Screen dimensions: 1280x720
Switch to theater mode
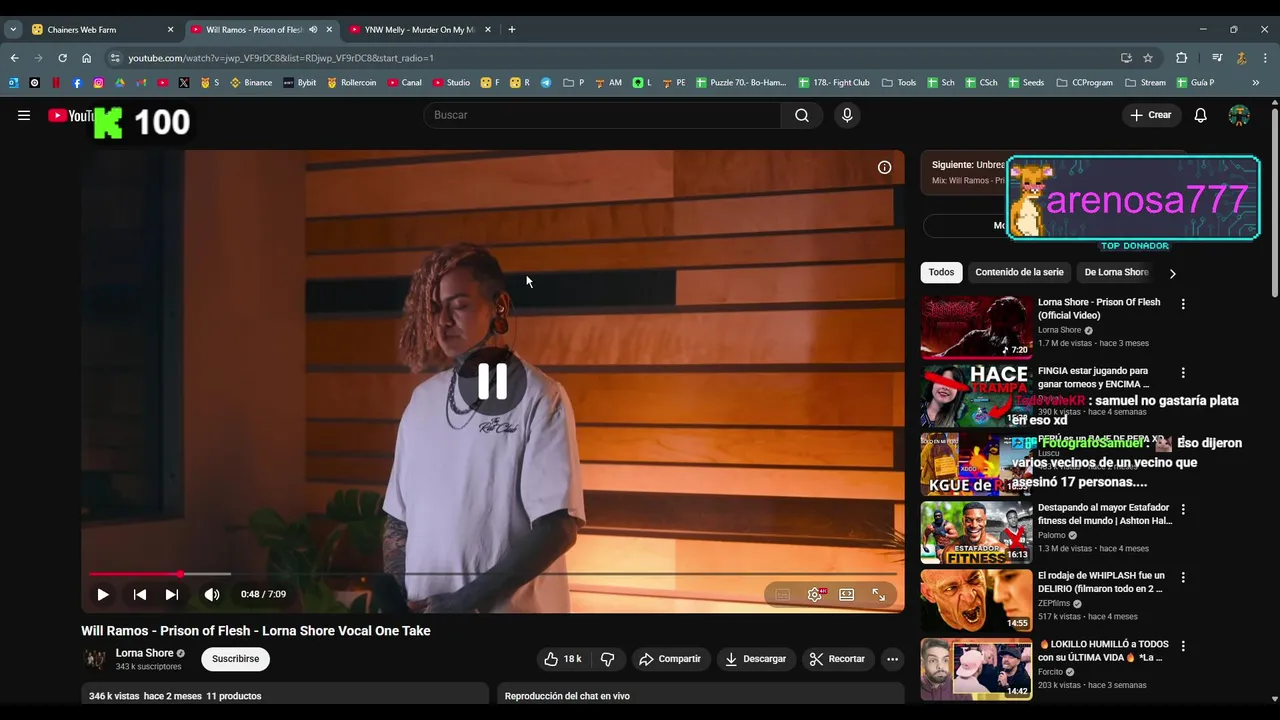(x=847, y=594)
